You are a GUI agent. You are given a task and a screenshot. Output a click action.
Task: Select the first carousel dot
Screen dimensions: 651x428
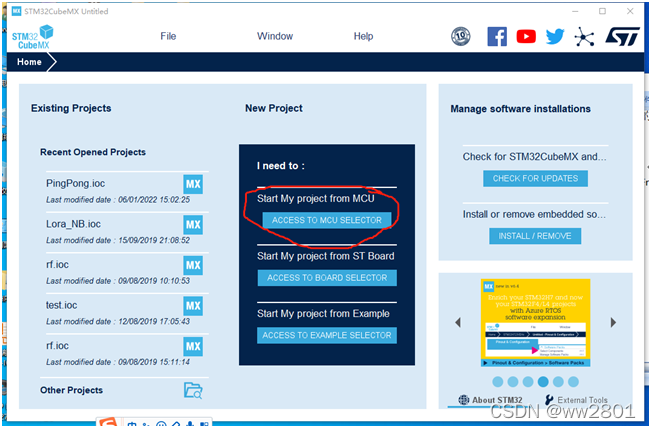(498, 382)
